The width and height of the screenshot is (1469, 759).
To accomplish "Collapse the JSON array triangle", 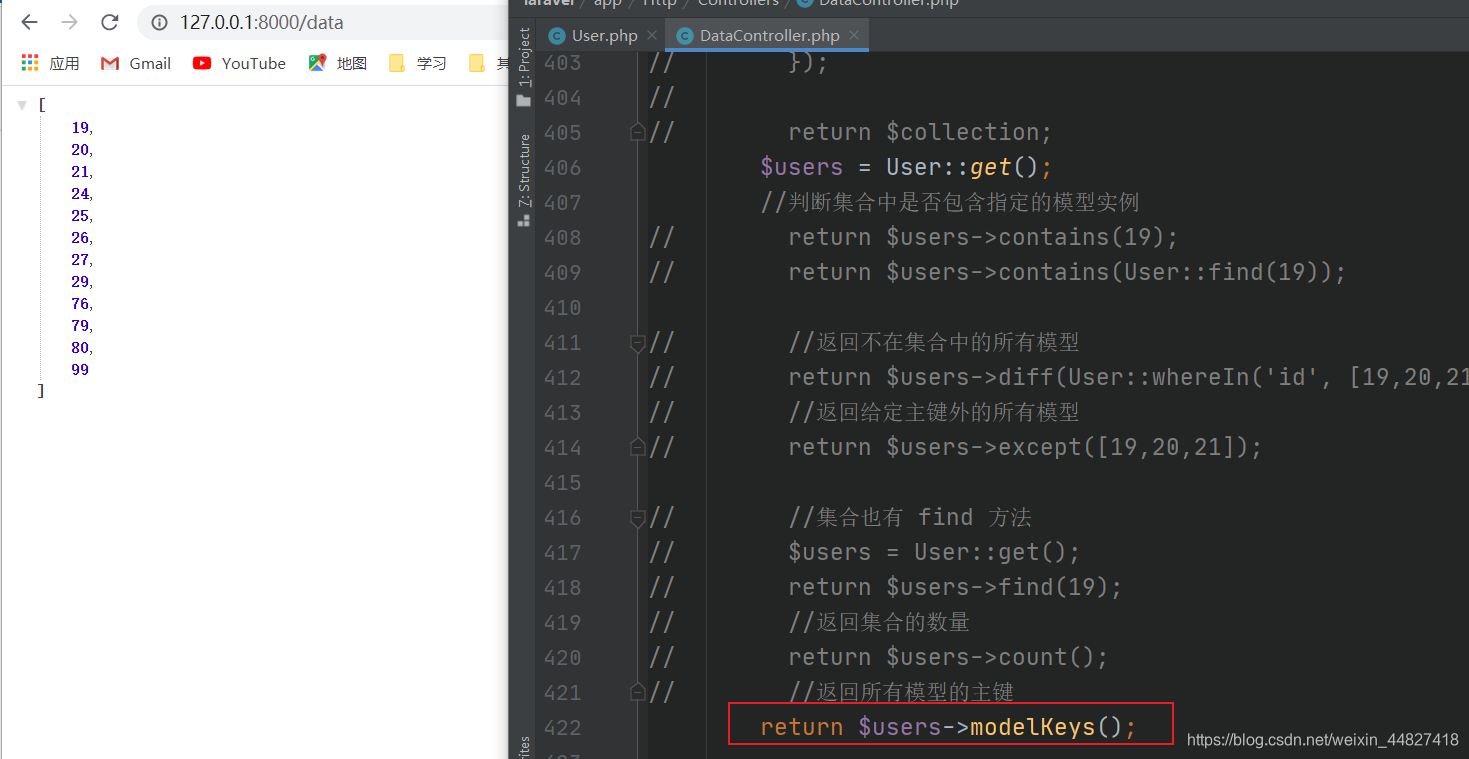I will click(22, 105).
